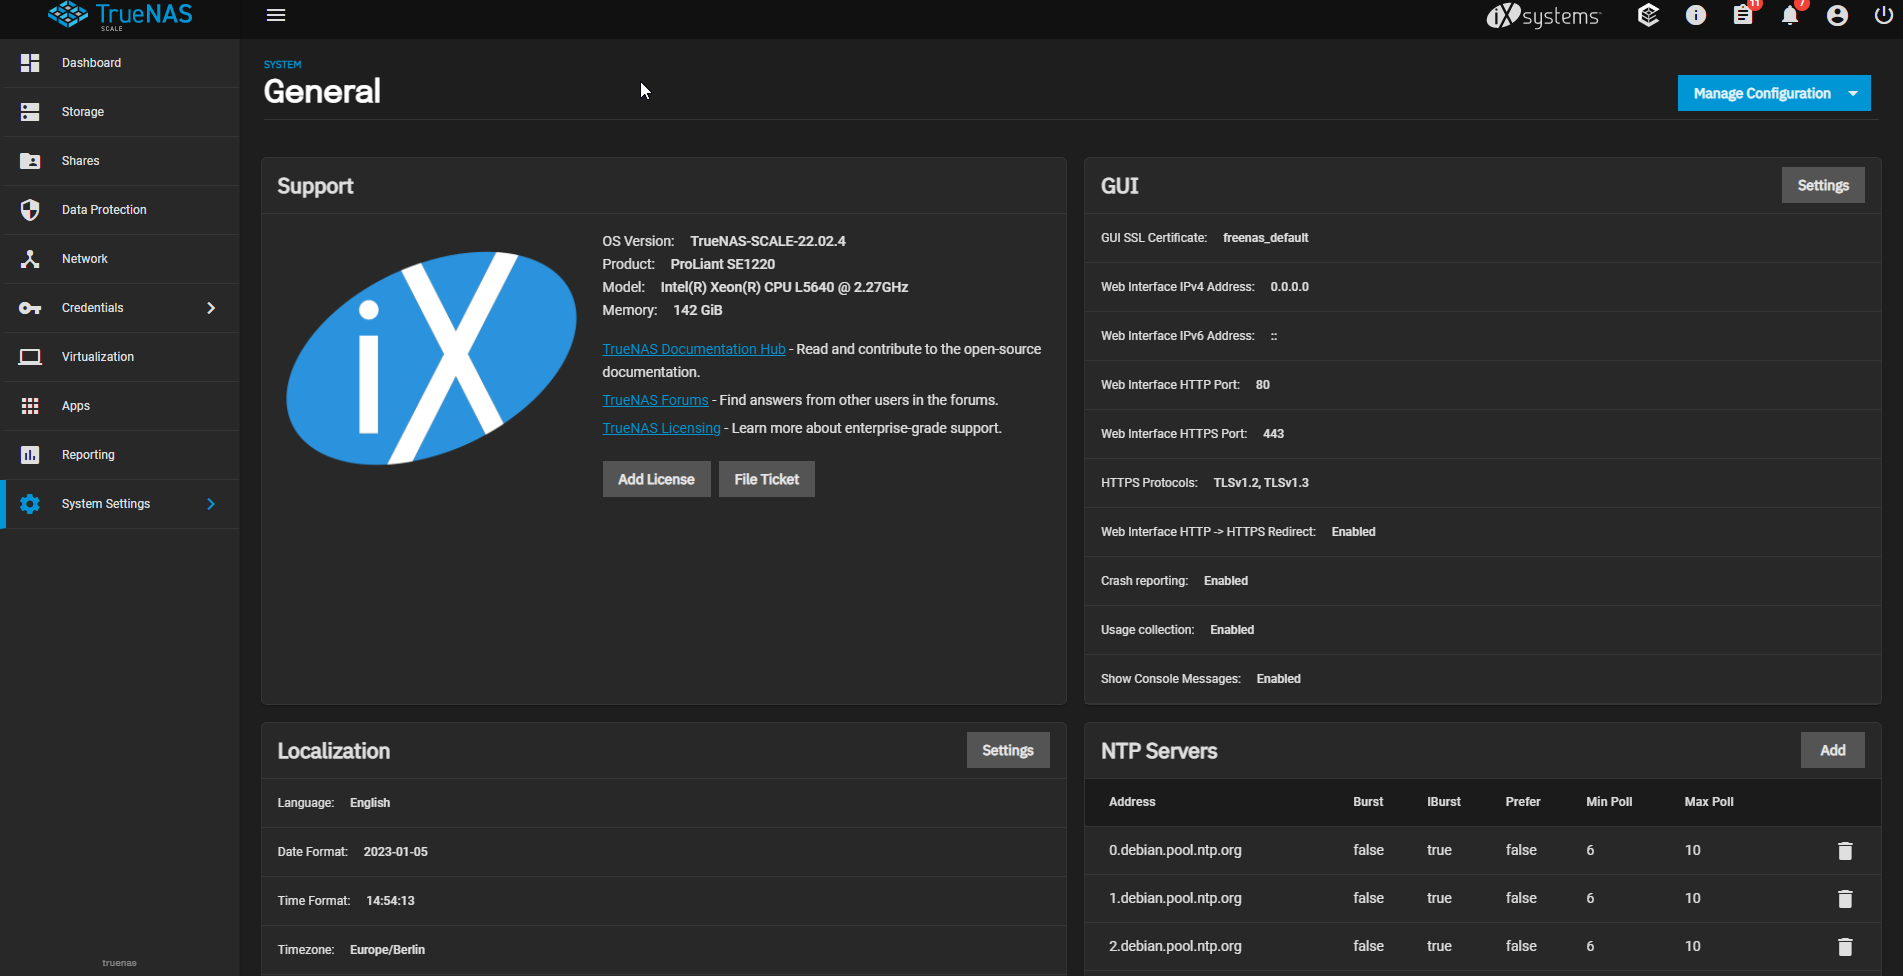Add a new NTP server

tap(1832, 750)
